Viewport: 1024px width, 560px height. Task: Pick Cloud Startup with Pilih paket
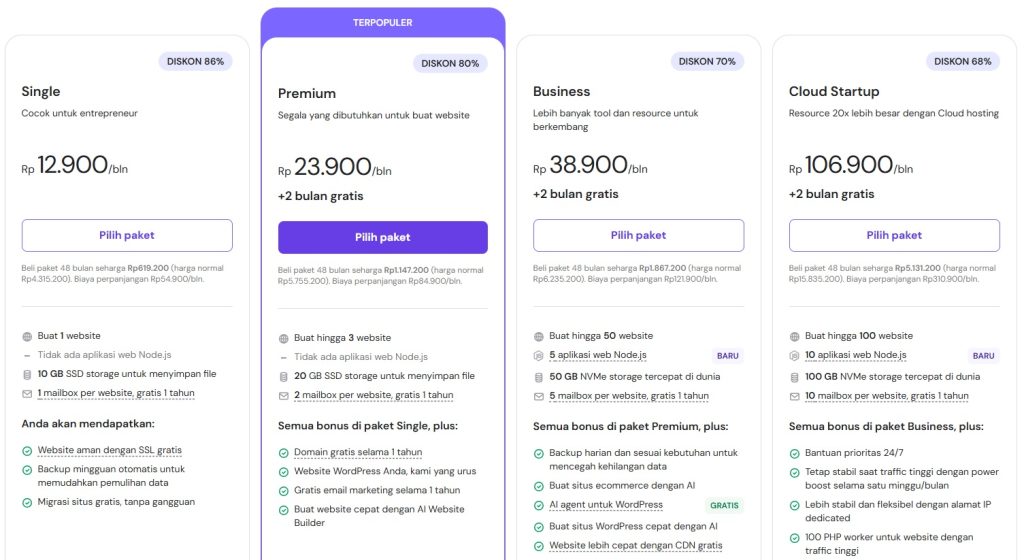894,235
